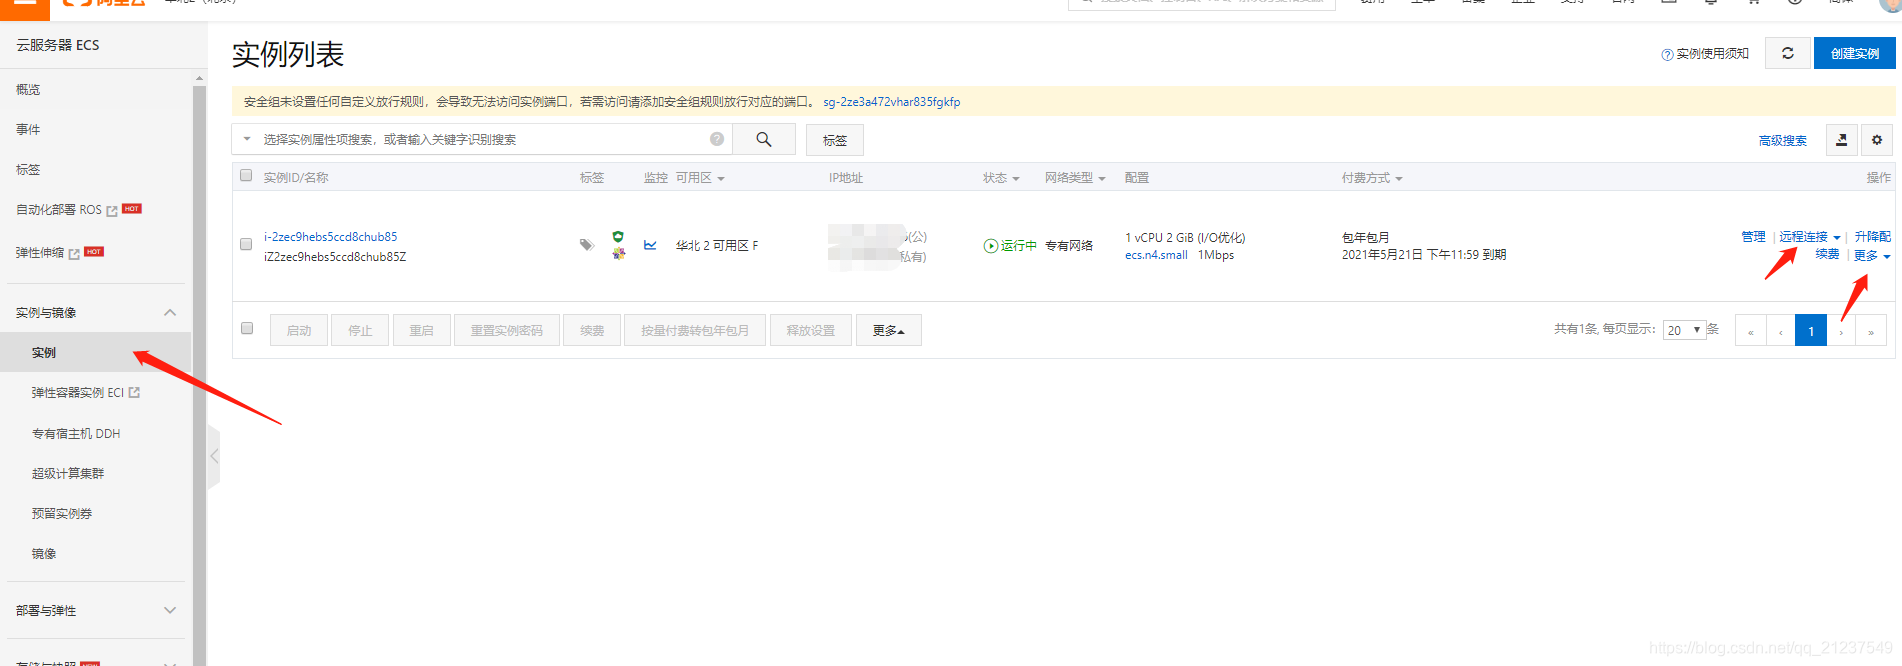This screenshot has width=1902, height=666.
Task: Click the green running status icon
Action: point(990,246)
